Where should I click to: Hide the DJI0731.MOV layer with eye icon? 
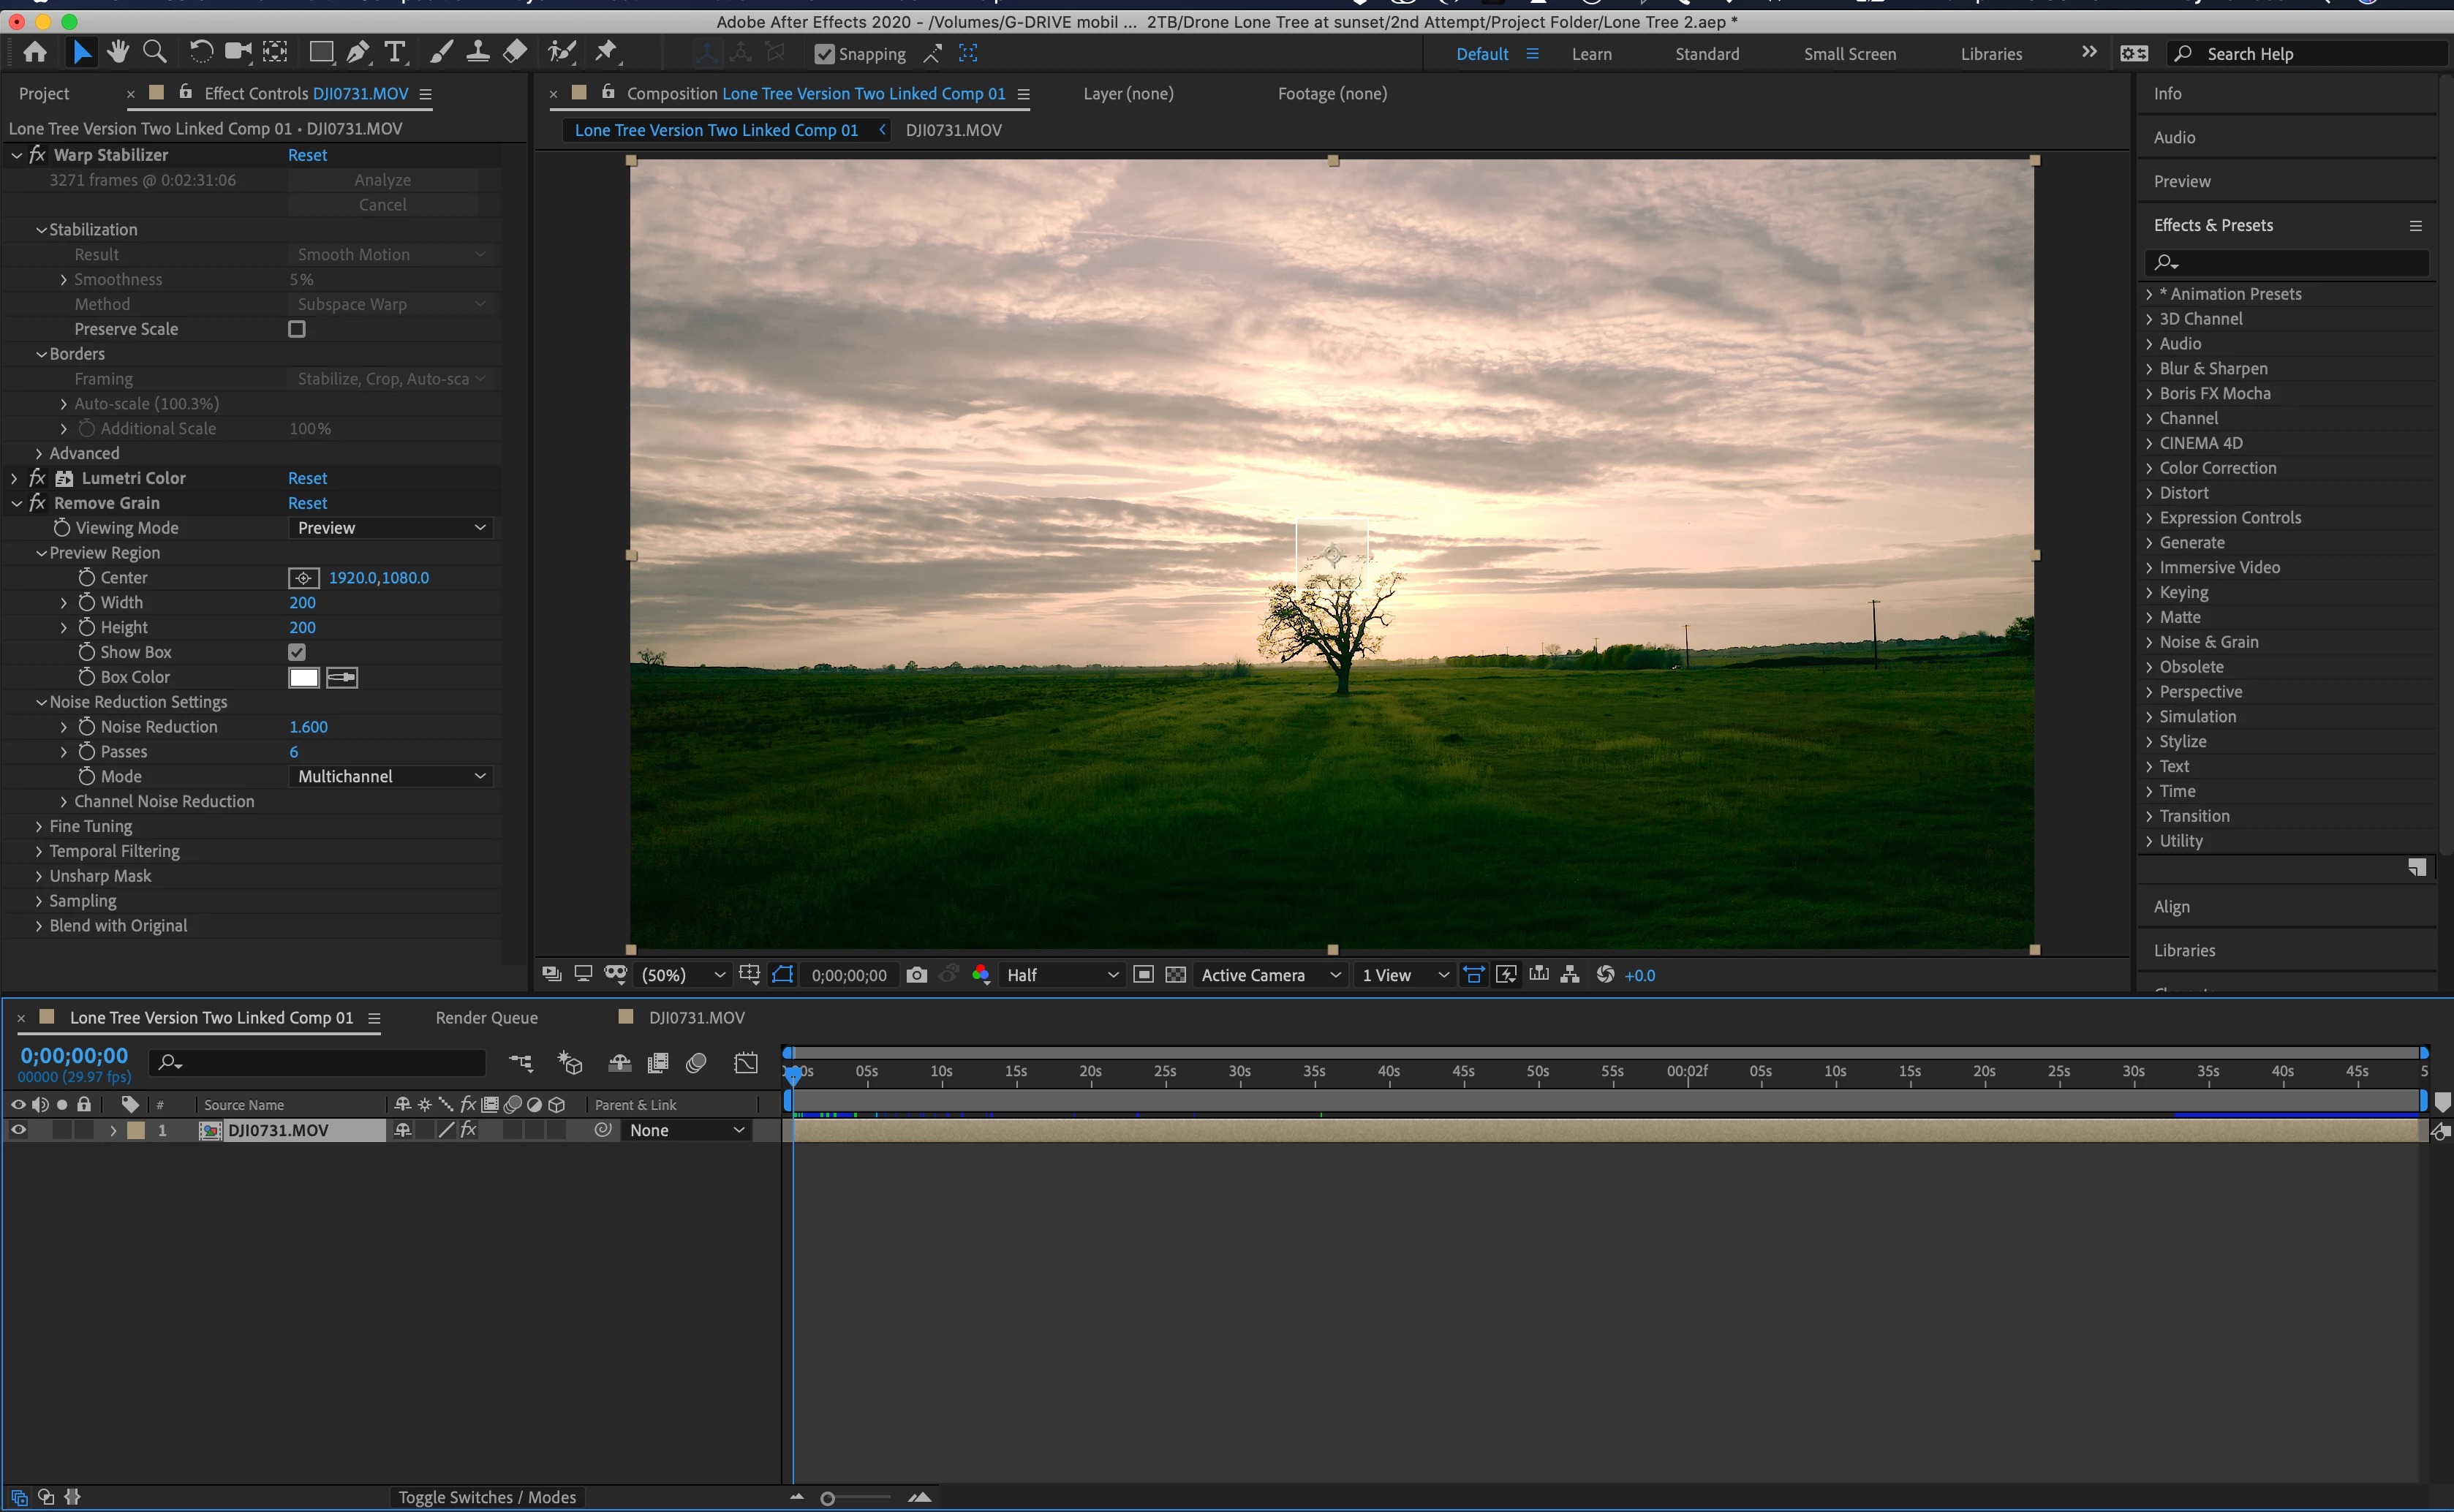coord(18,1130)
